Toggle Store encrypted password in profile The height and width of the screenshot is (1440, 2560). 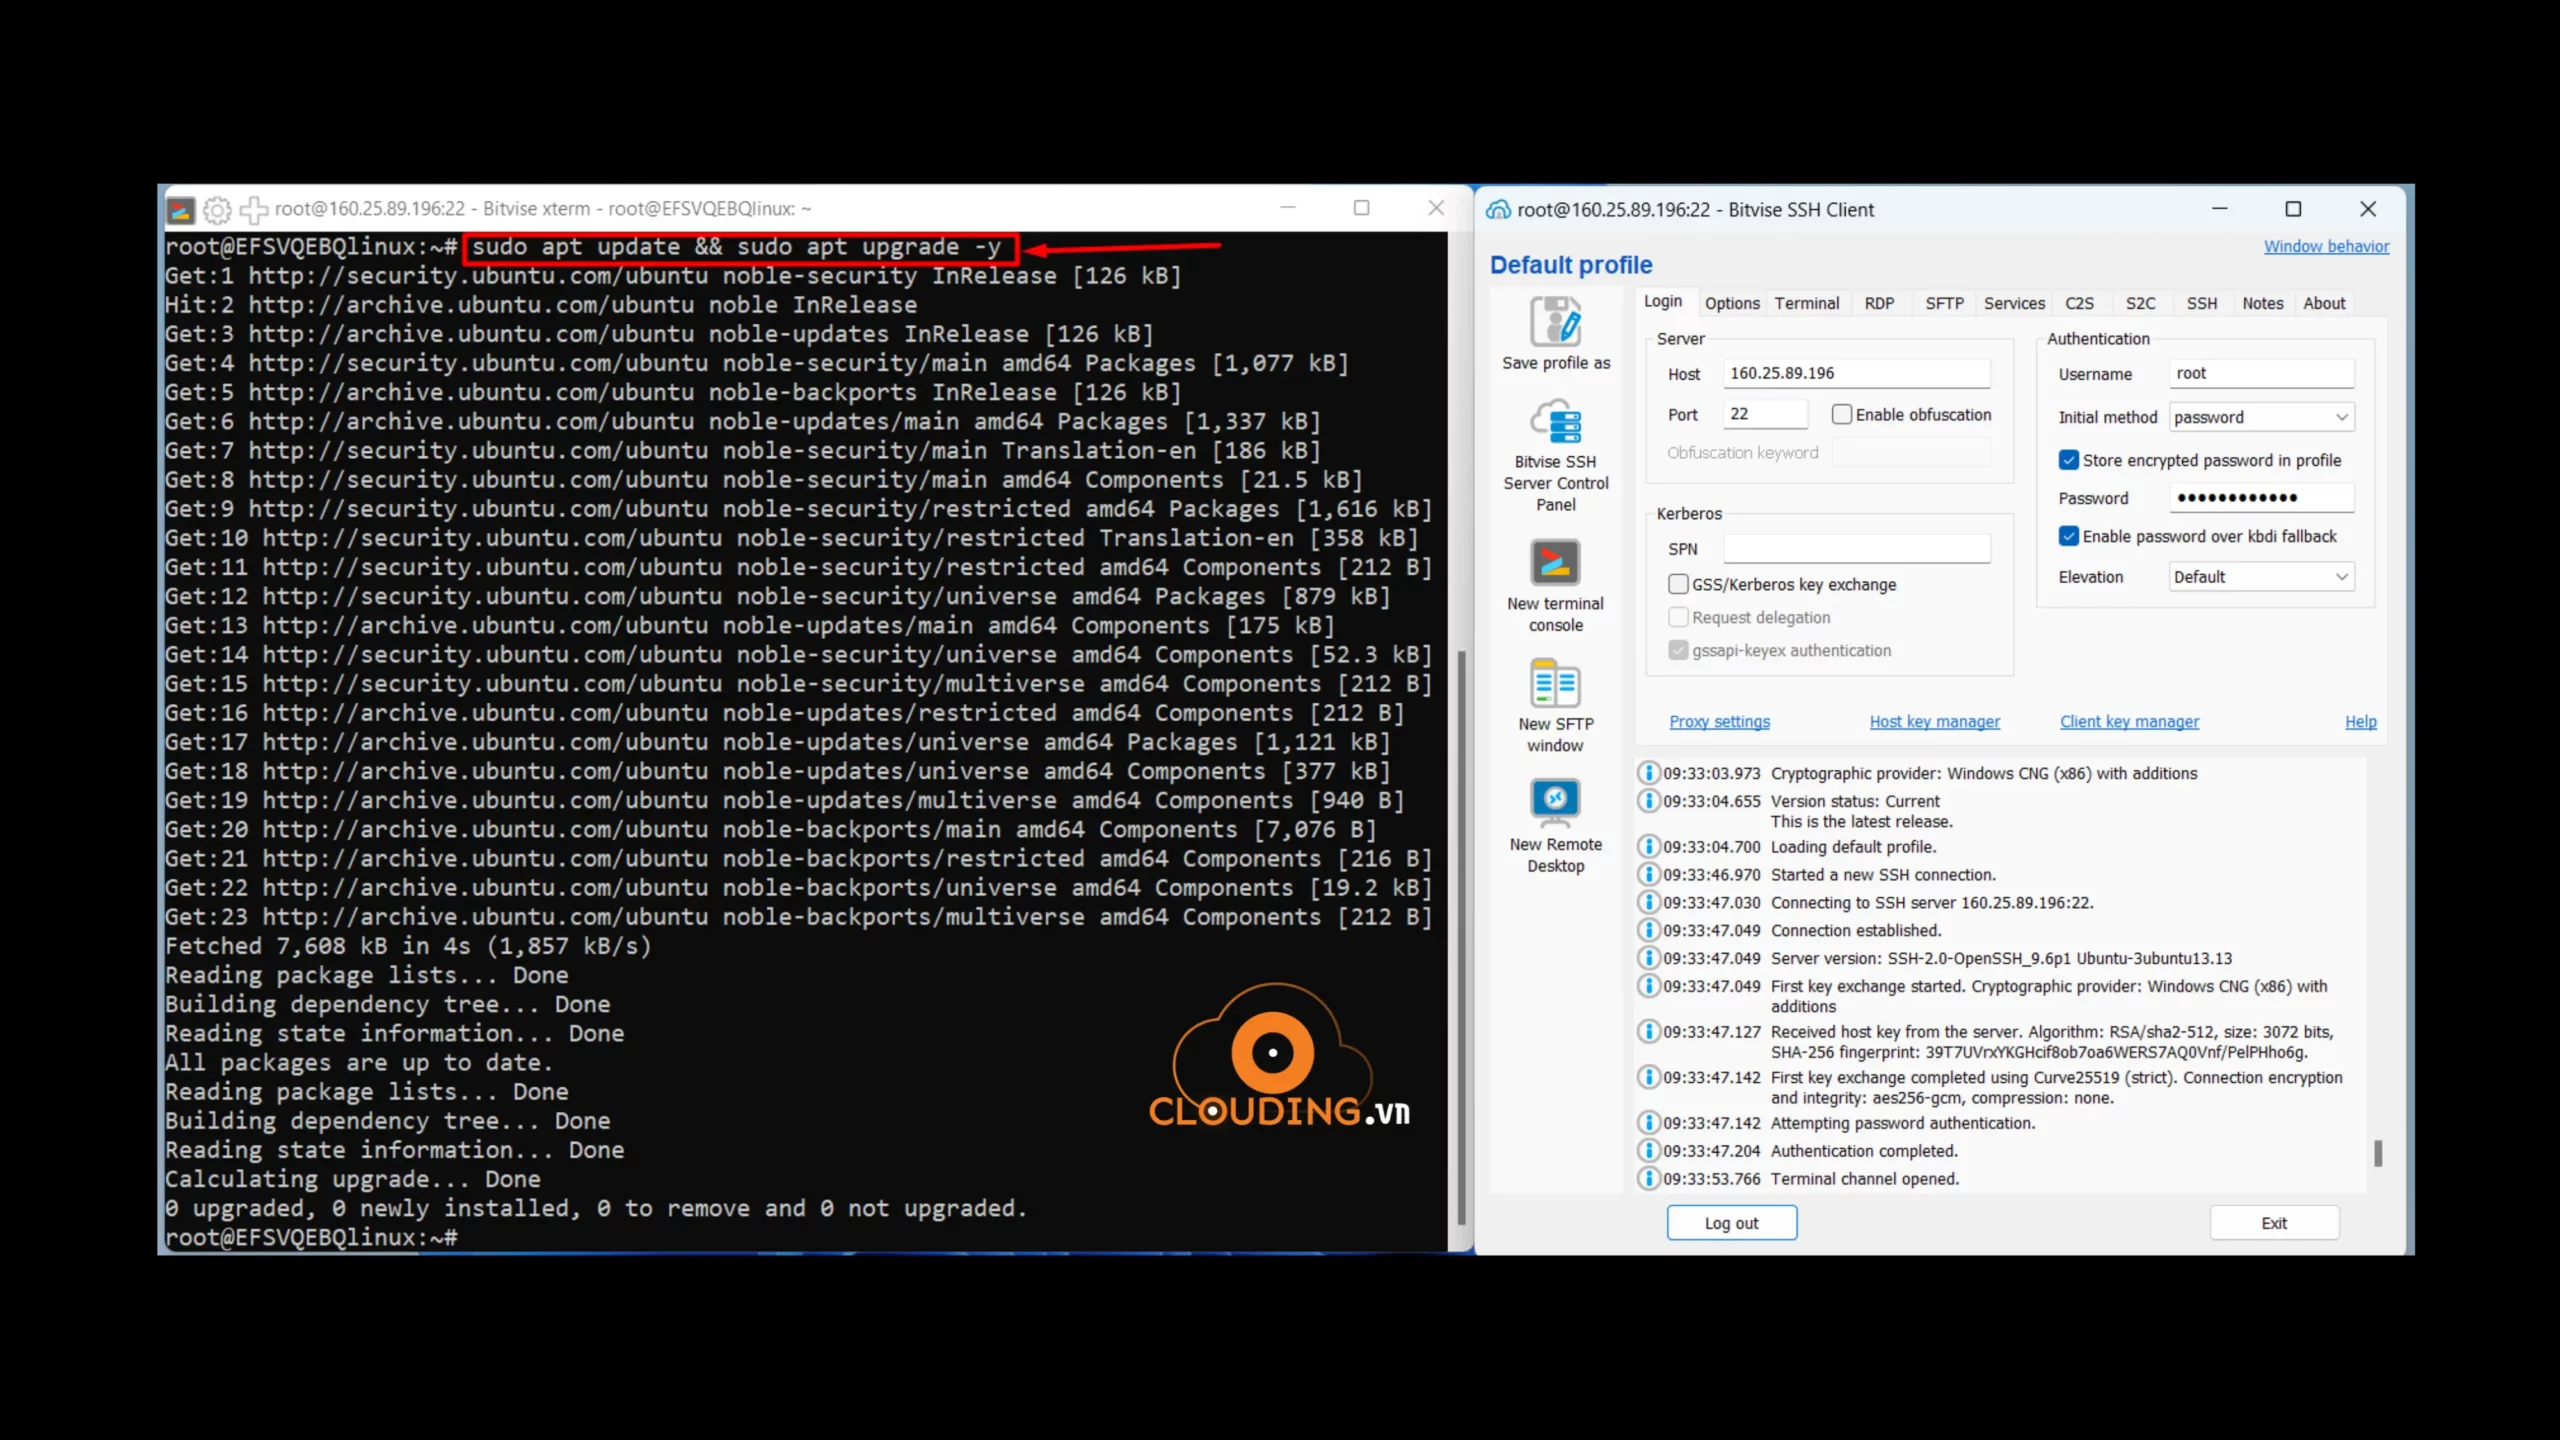tap(2068, 460)
